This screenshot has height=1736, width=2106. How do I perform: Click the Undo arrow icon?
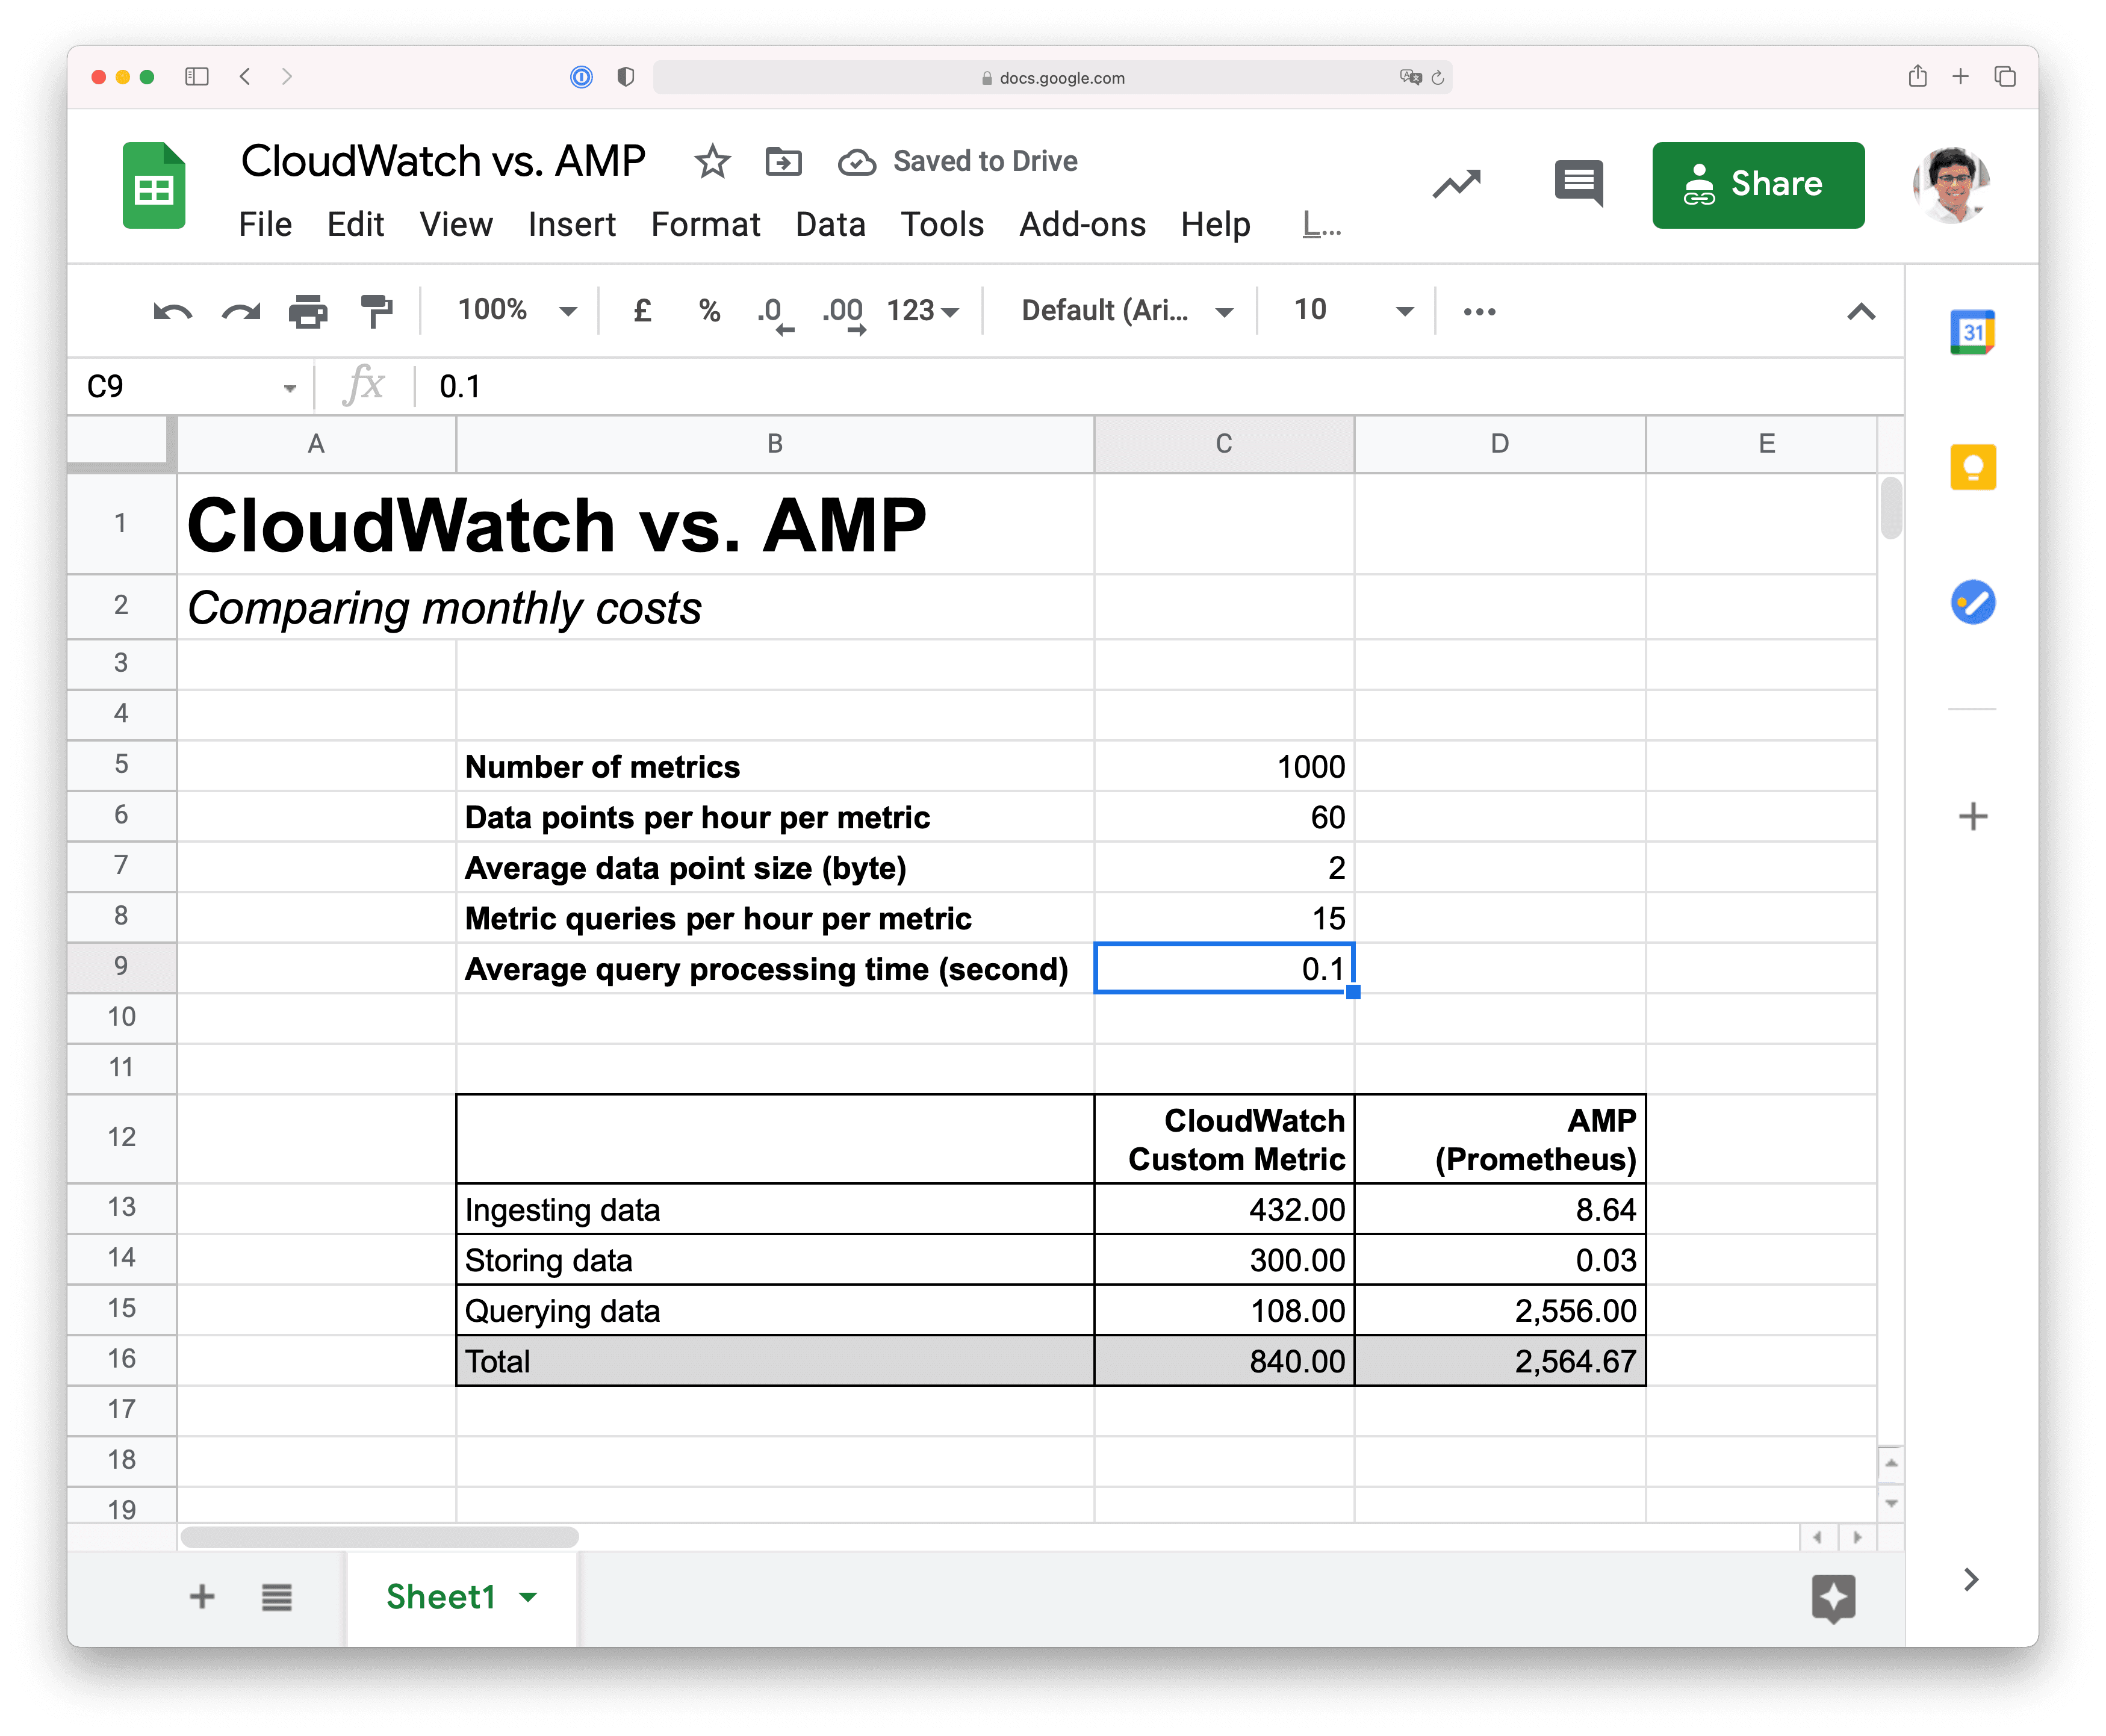coord(172,312)
